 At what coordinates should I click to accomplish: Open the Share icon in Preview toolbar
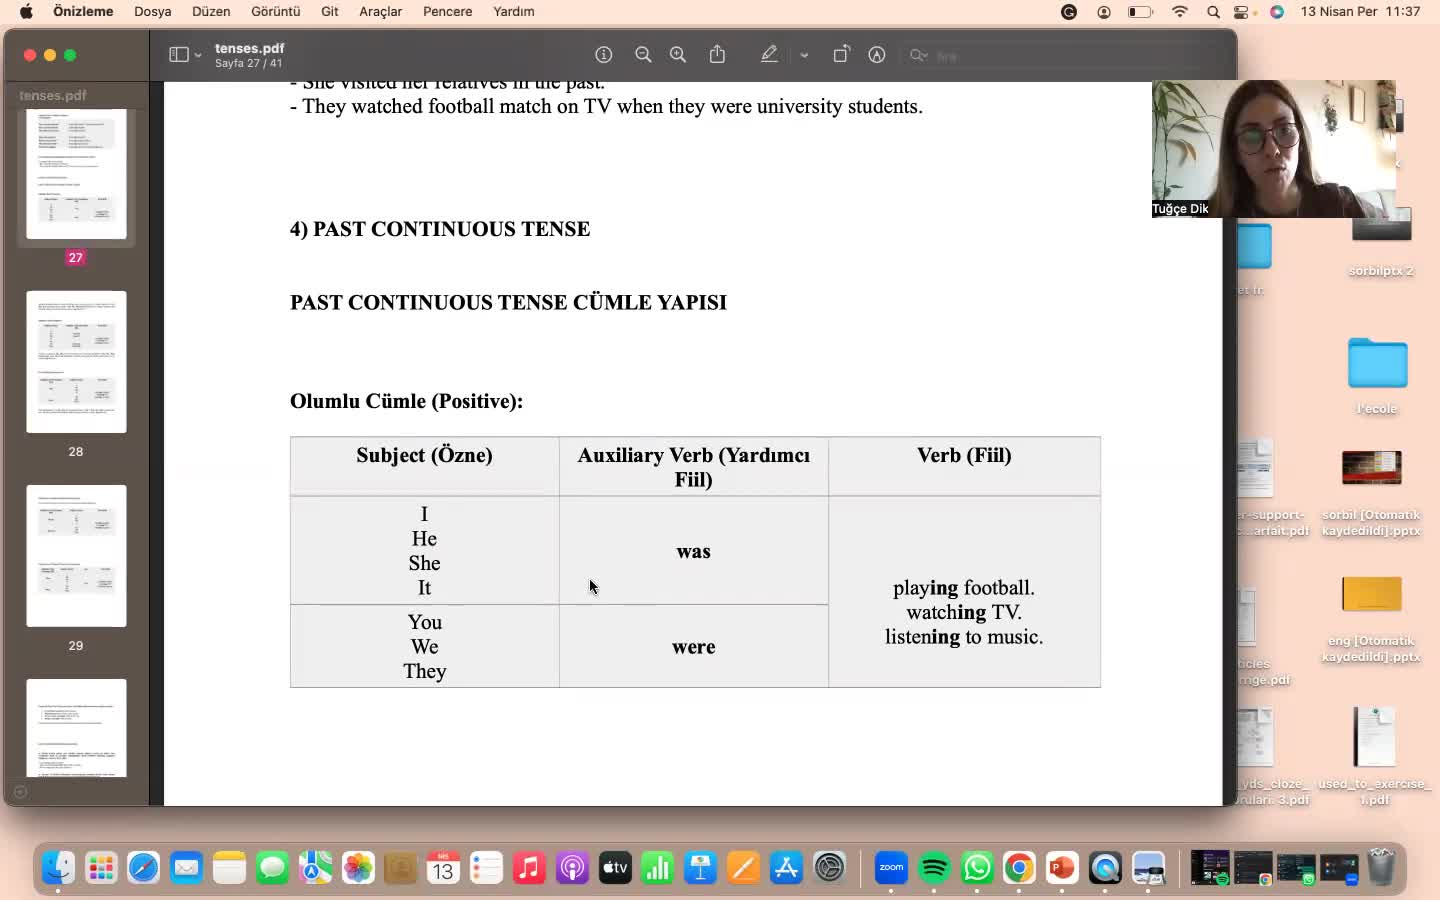pos(717,55)
